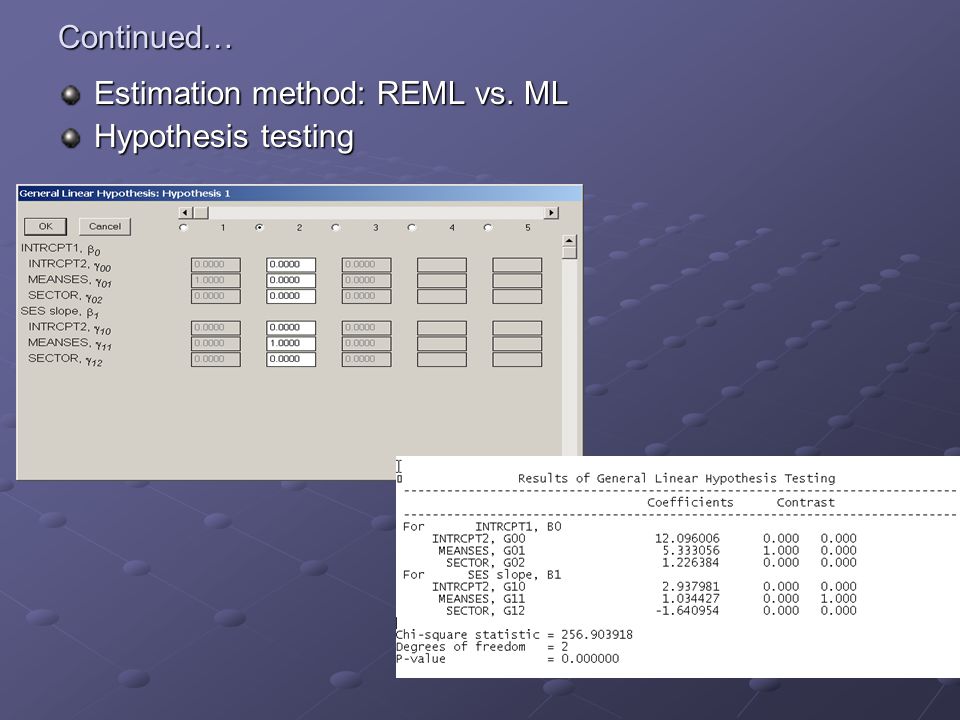Click column 5 field for SECTOR γ12
The image size is (960, 720).
point(517,359)
